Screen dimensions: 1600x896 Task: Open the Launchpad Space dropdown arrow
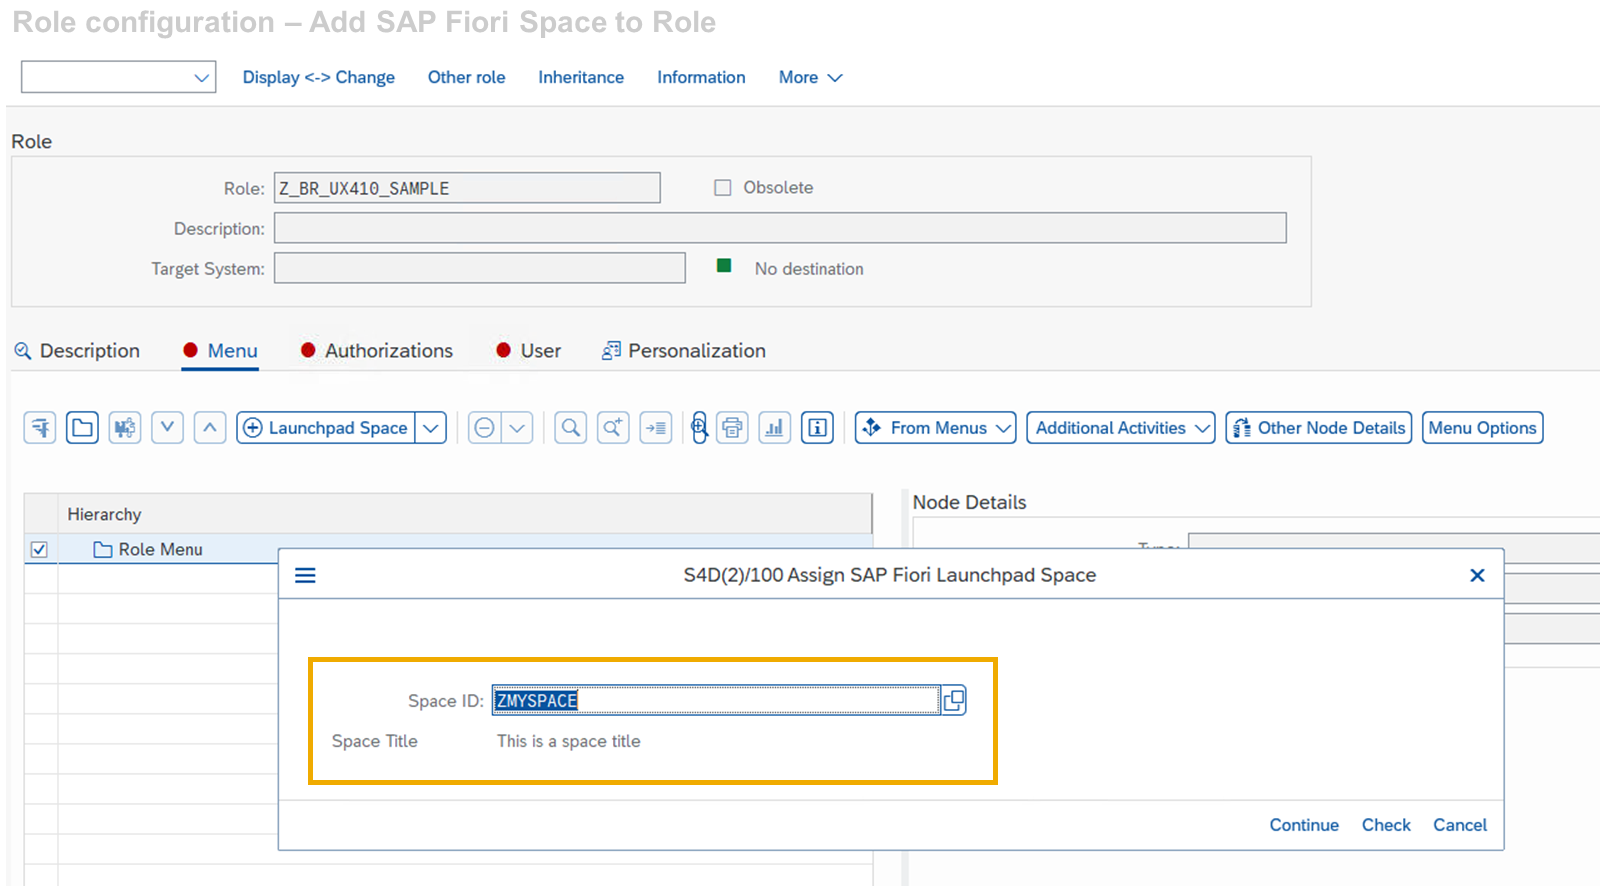click(x=431, y=428)
